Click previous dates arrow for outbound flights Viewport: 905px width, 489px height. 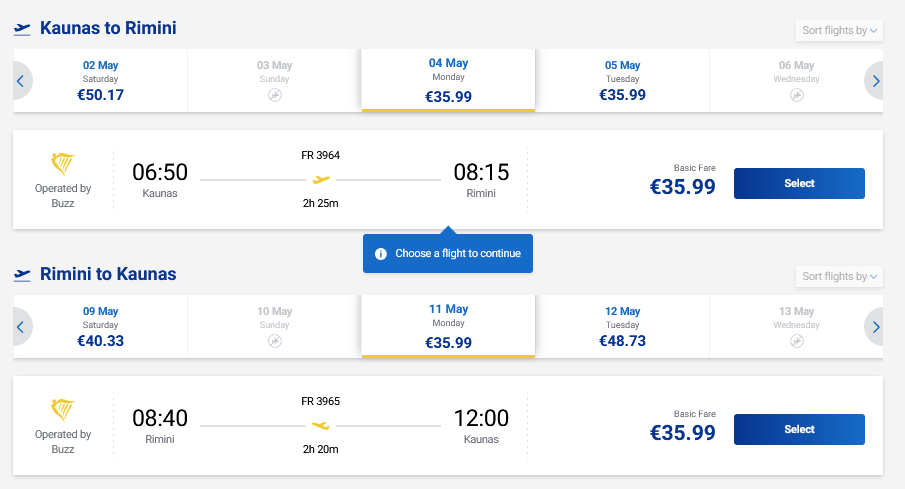point(20,81)
